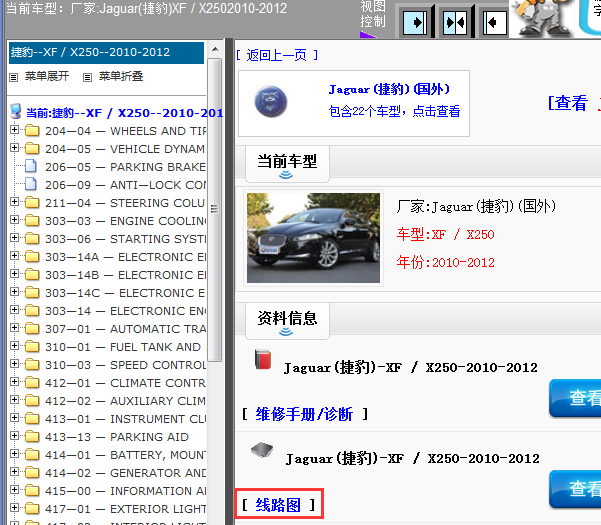Click the view control center-split icon
The height and width of the screenshot is (525, 601).
[x=455, y=22]
